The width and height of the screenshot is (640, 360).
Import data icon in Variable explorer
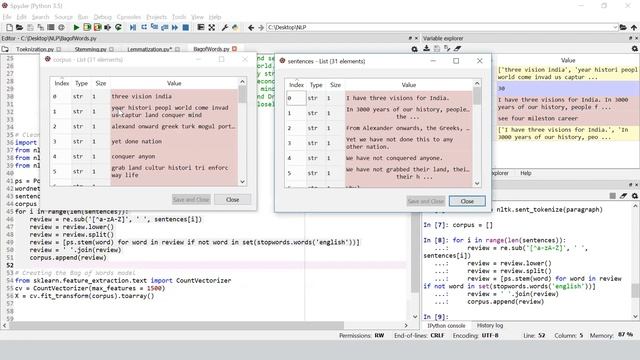[x=427, y=49]
